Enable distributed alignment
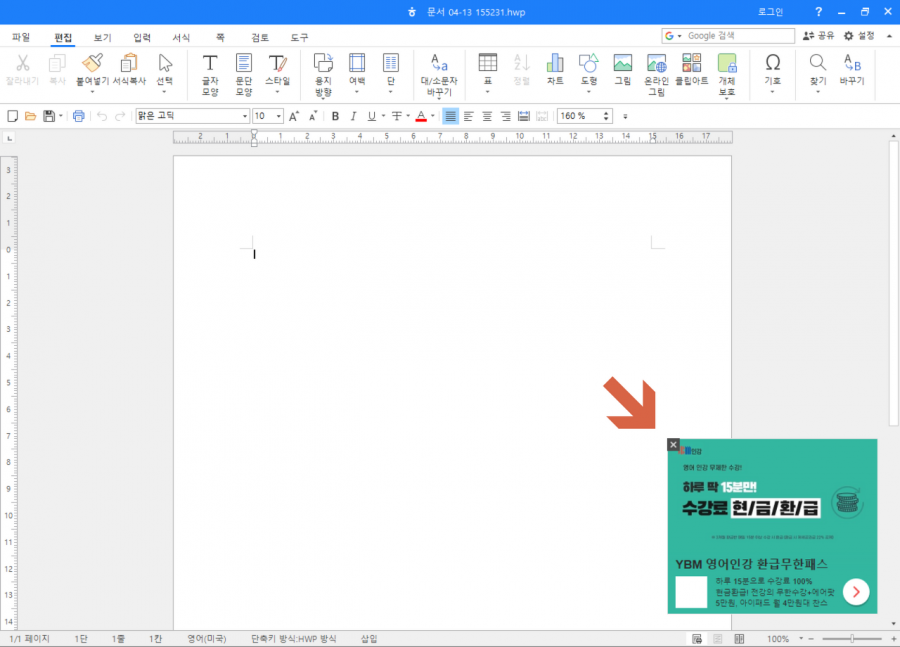The image size is (900, 647). coord(523,116)
